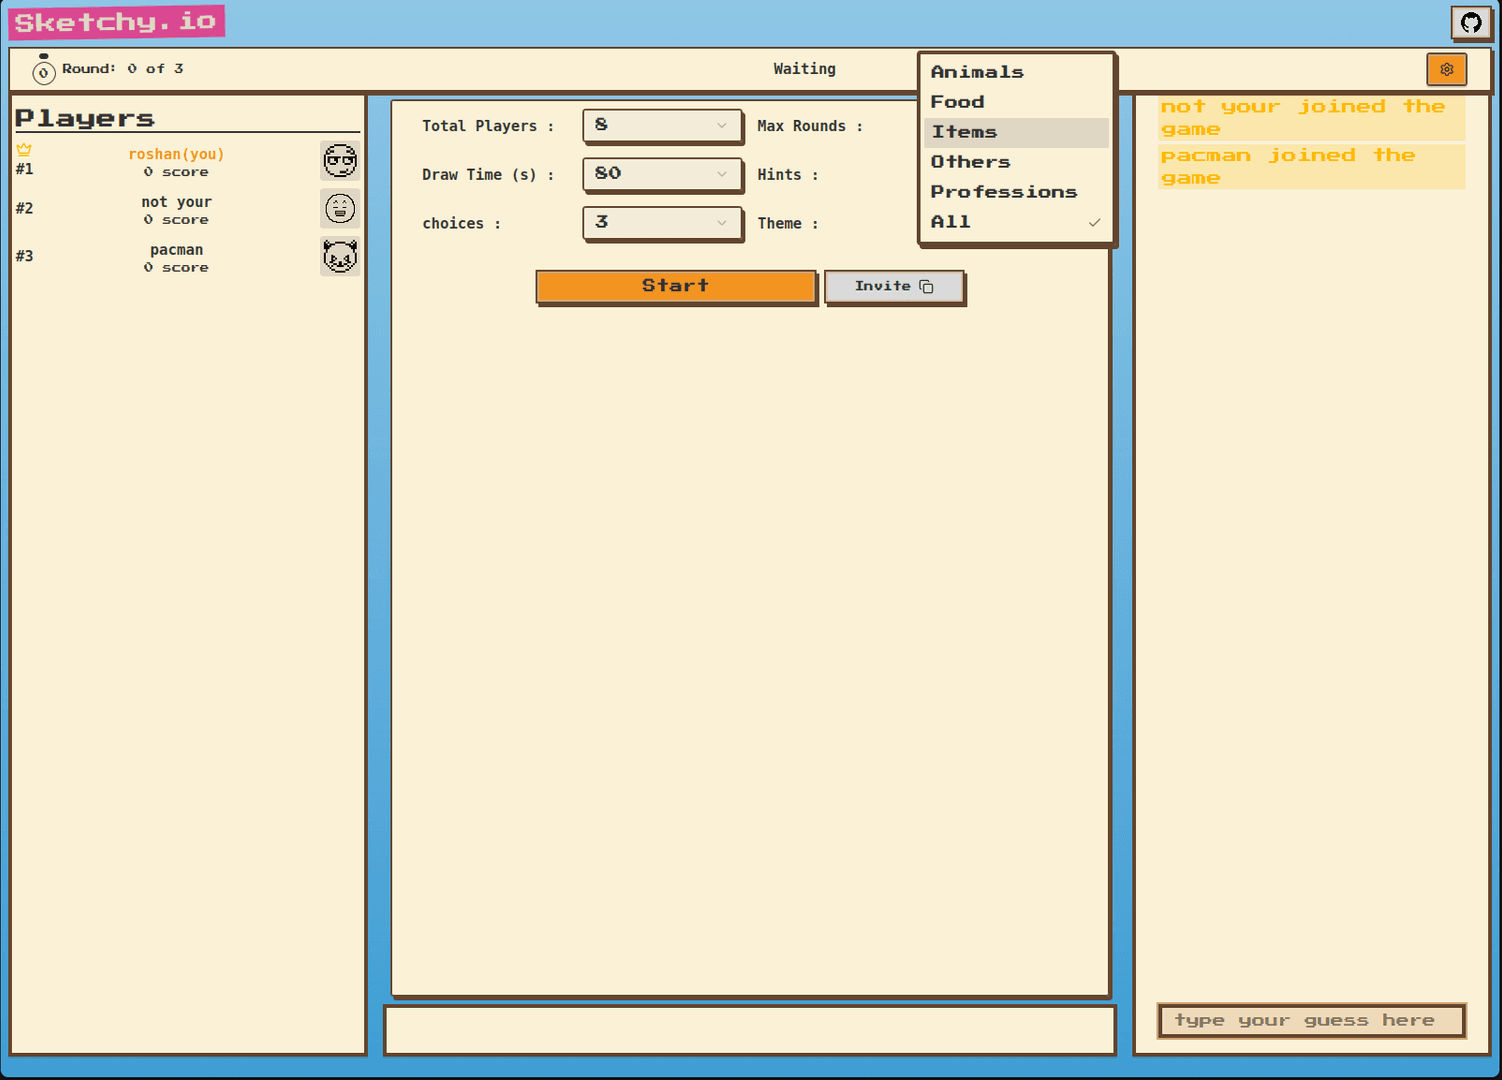This screenshot has width=1502, height=1080.
Task: Choose Others theme option
Action: coord(1016,162)
